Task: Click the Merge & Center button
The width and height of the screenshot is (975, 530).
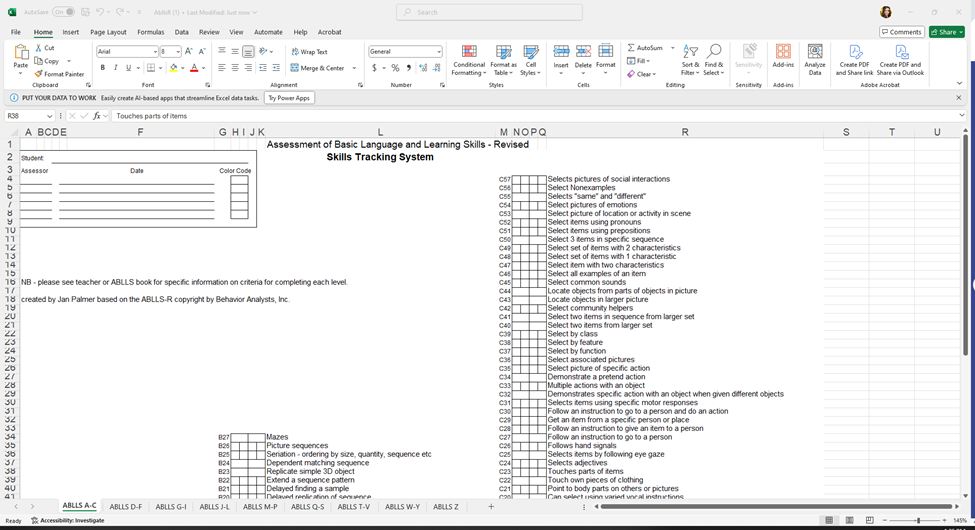Action: [317, 68]
